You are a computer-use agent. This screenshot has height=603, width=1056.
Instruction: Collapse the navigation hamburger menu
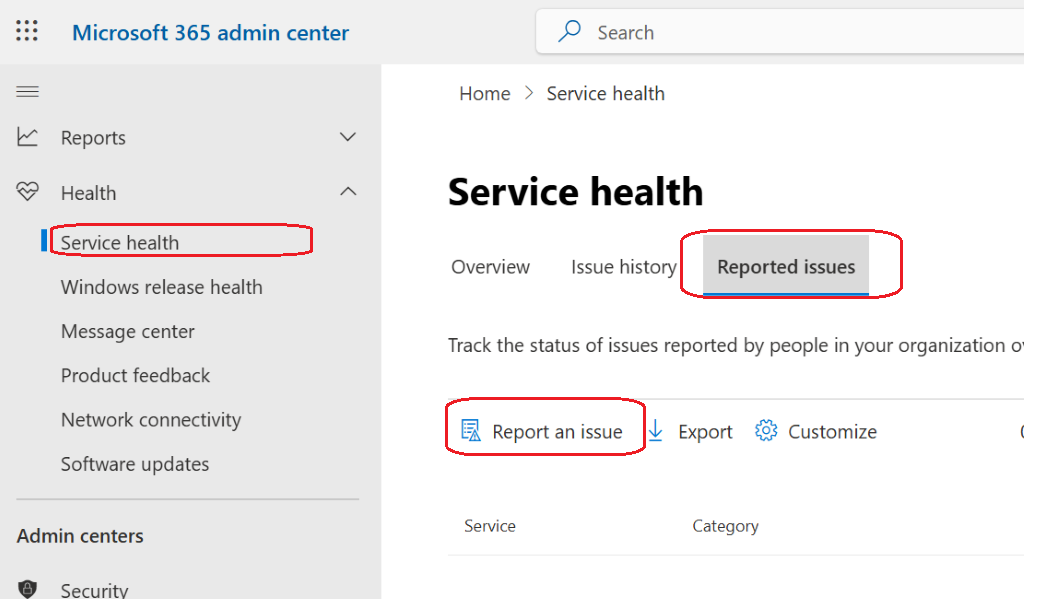coord(28,92)
